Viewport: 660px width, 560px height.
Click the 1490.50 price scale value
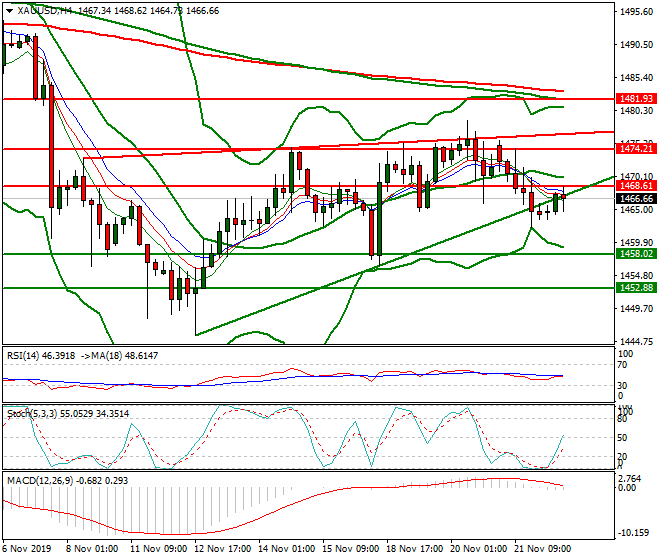coord(636,45)
